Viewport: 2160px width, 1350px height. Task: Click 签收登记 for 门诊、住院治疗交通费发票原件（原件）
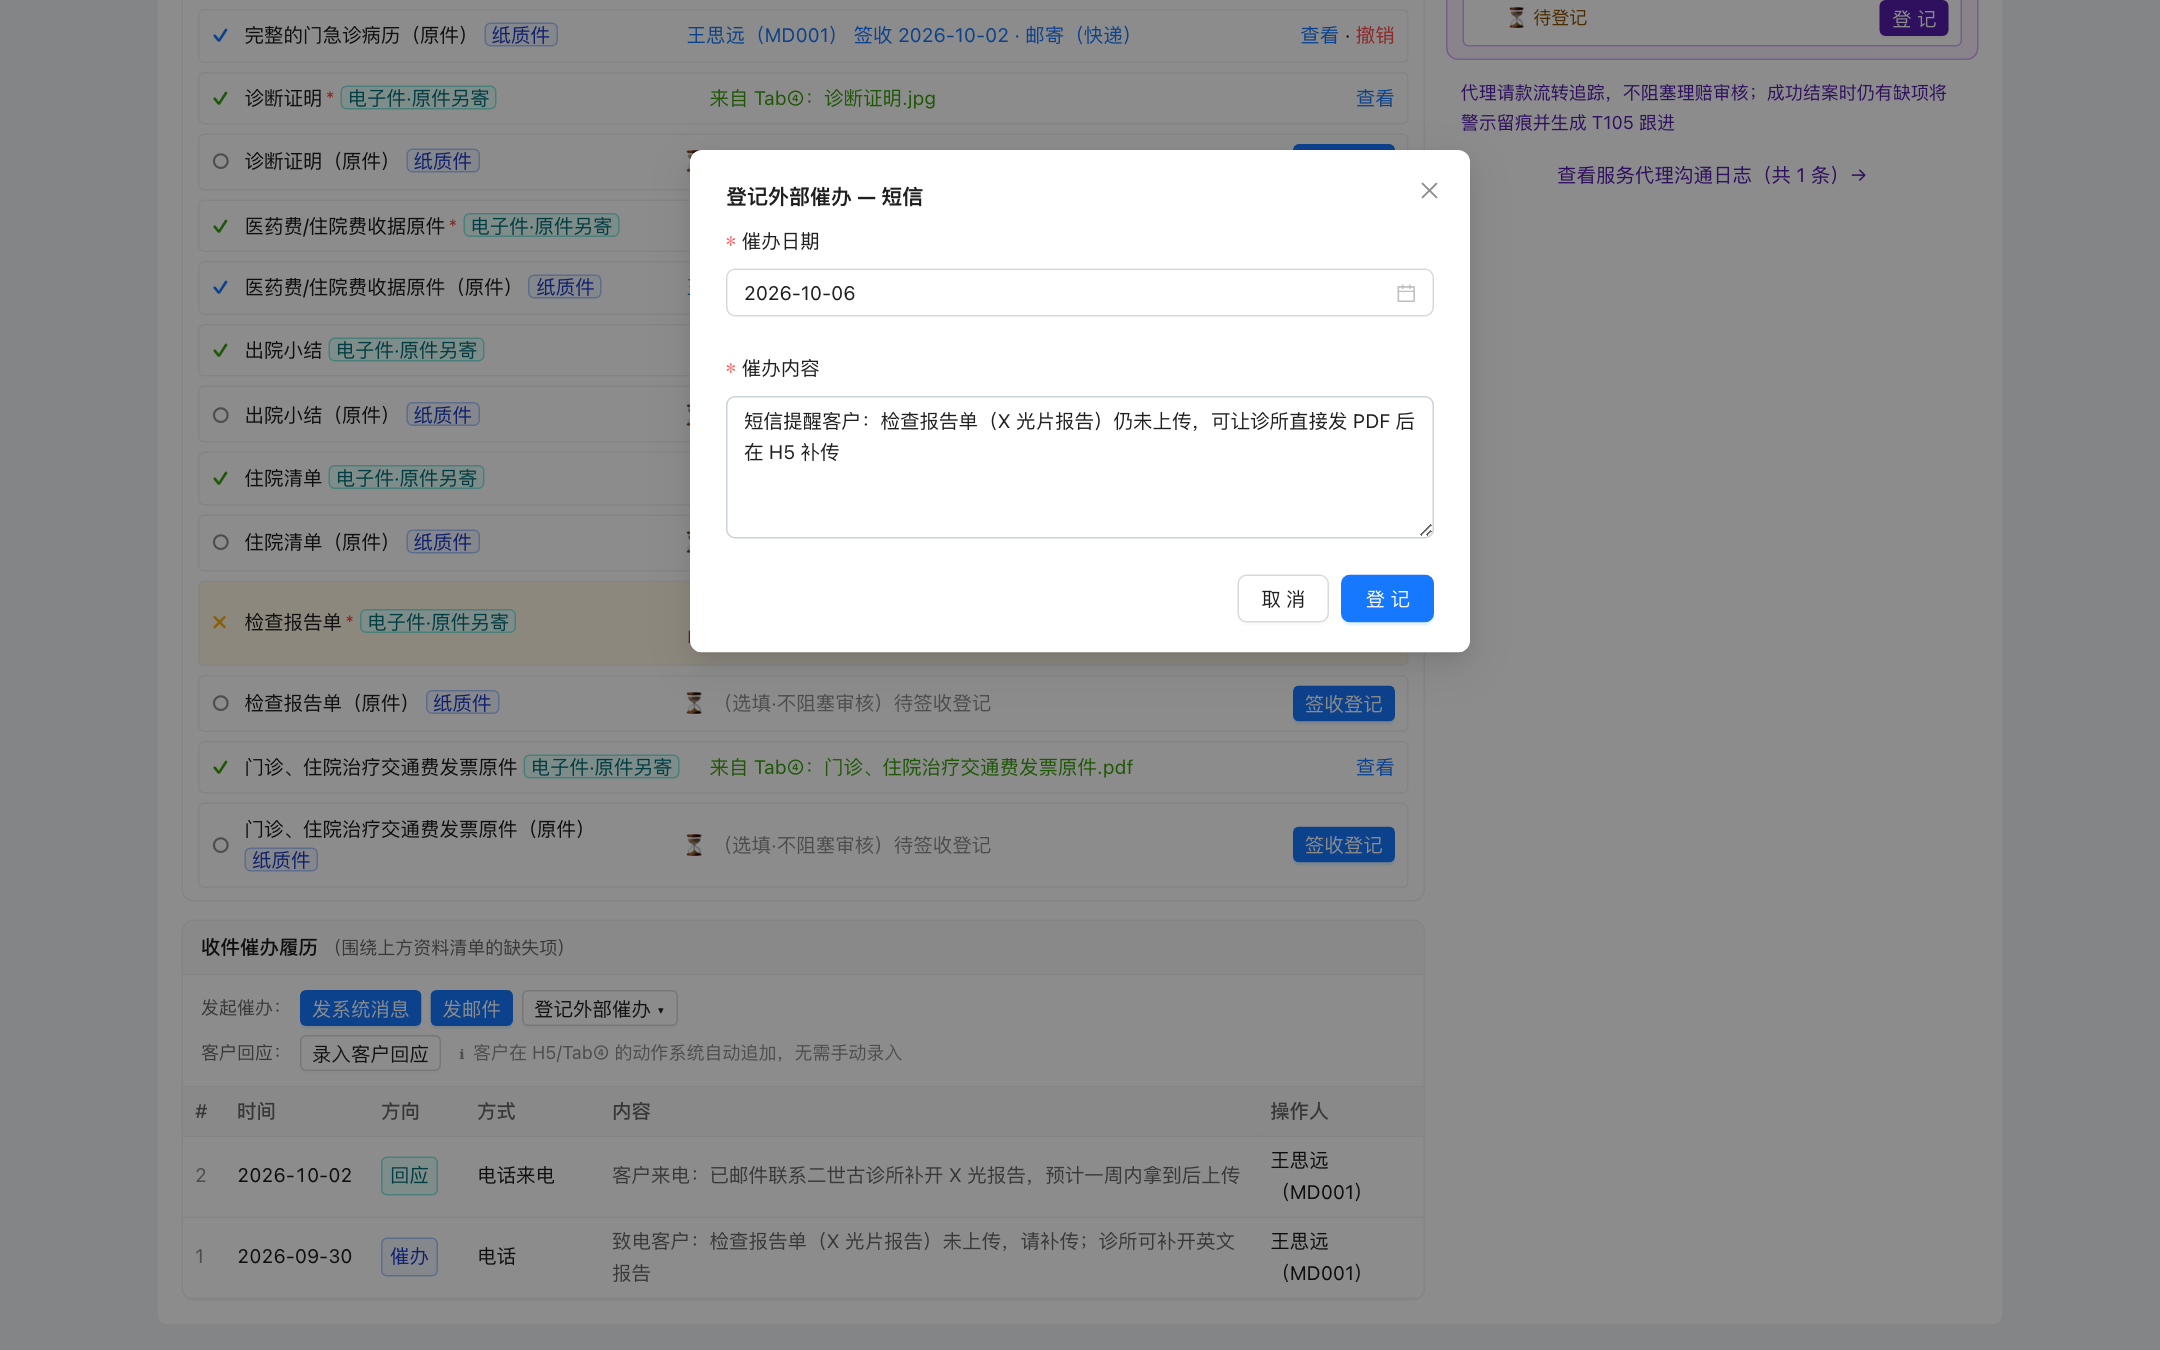1343,845
